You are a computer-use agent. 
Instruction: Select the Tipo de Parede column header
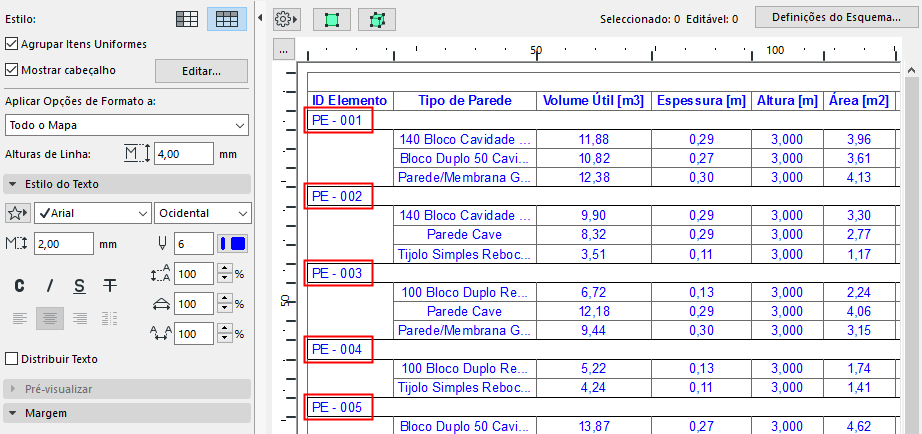tap(465, 101)
